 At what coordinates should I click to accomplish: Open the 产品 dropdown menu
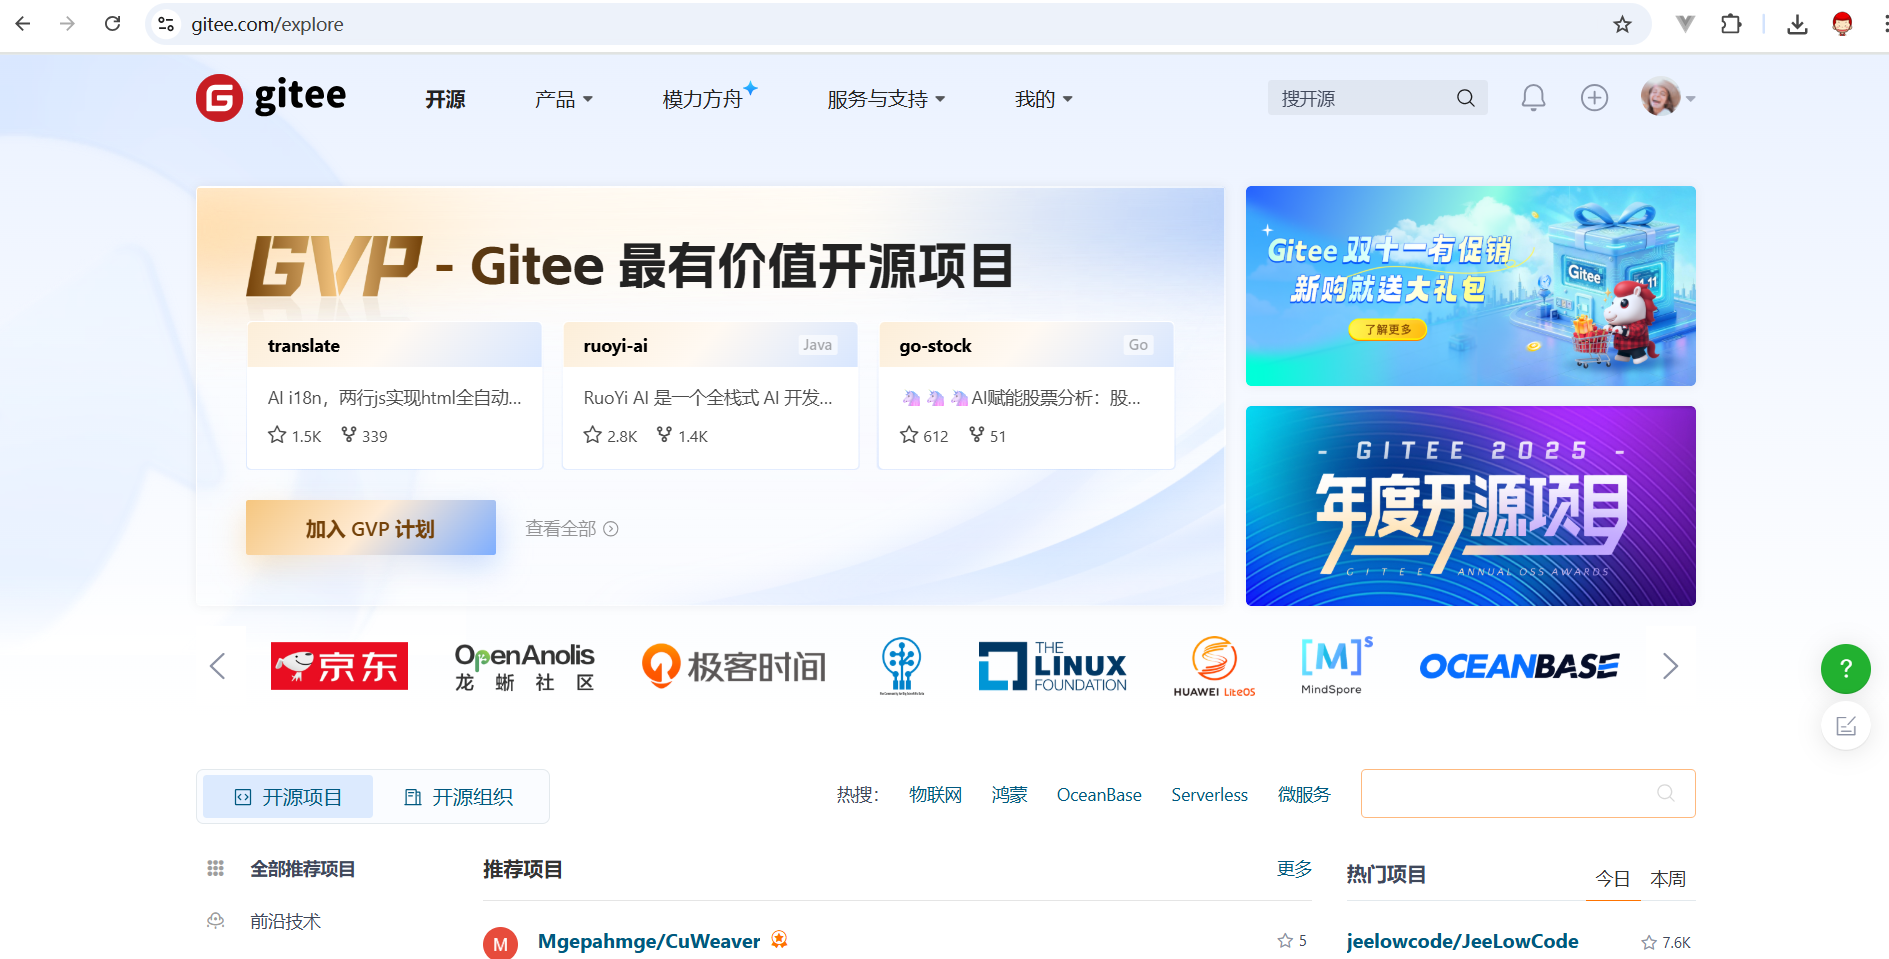pos(564,99)
